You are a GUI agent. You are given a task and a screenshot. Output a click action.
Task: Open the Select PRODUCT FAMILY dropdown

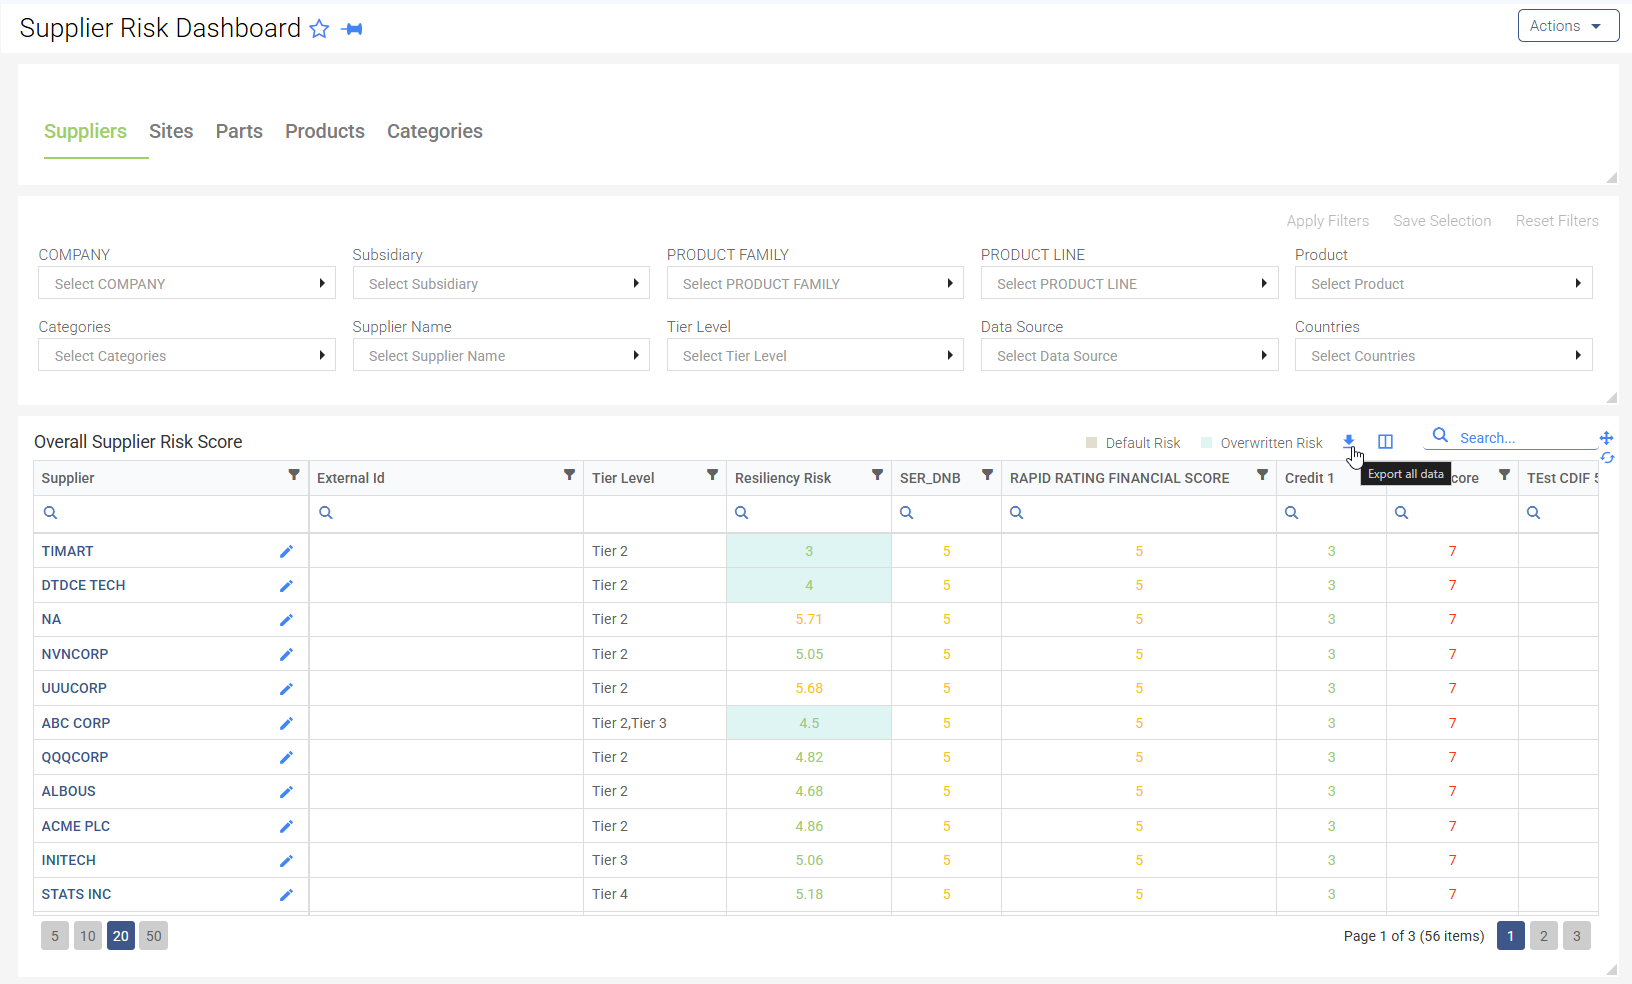(x=815, y=283)
